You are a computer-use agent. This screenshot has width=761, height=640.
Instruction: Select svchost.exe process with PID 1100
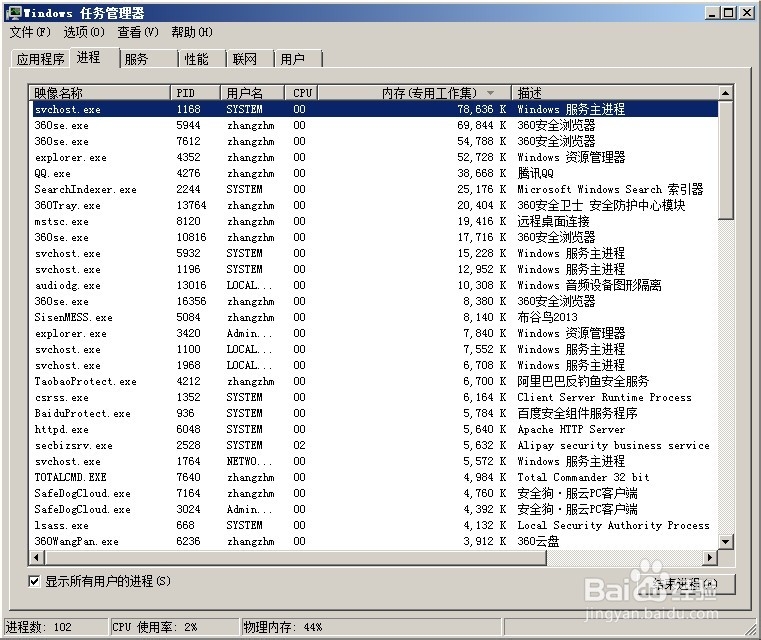(x=375, y=349)
